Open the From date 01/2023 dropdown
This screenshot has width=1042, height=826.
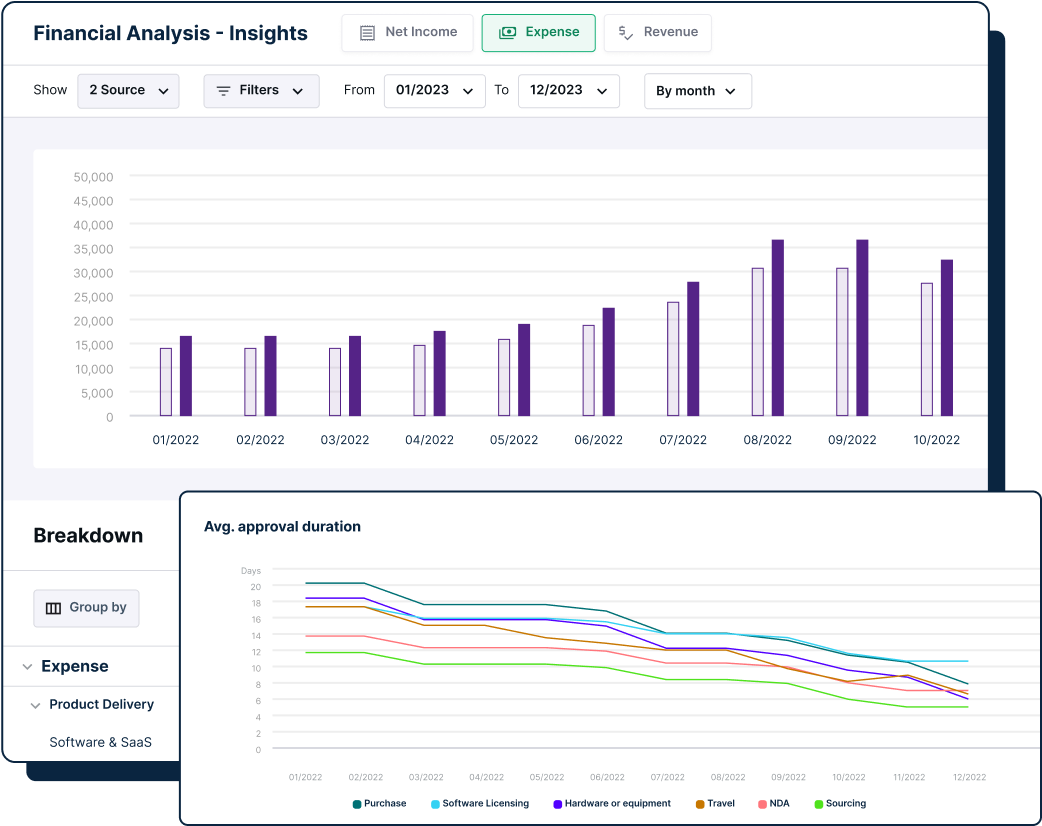pyautogui.click(x=435, y=90)
